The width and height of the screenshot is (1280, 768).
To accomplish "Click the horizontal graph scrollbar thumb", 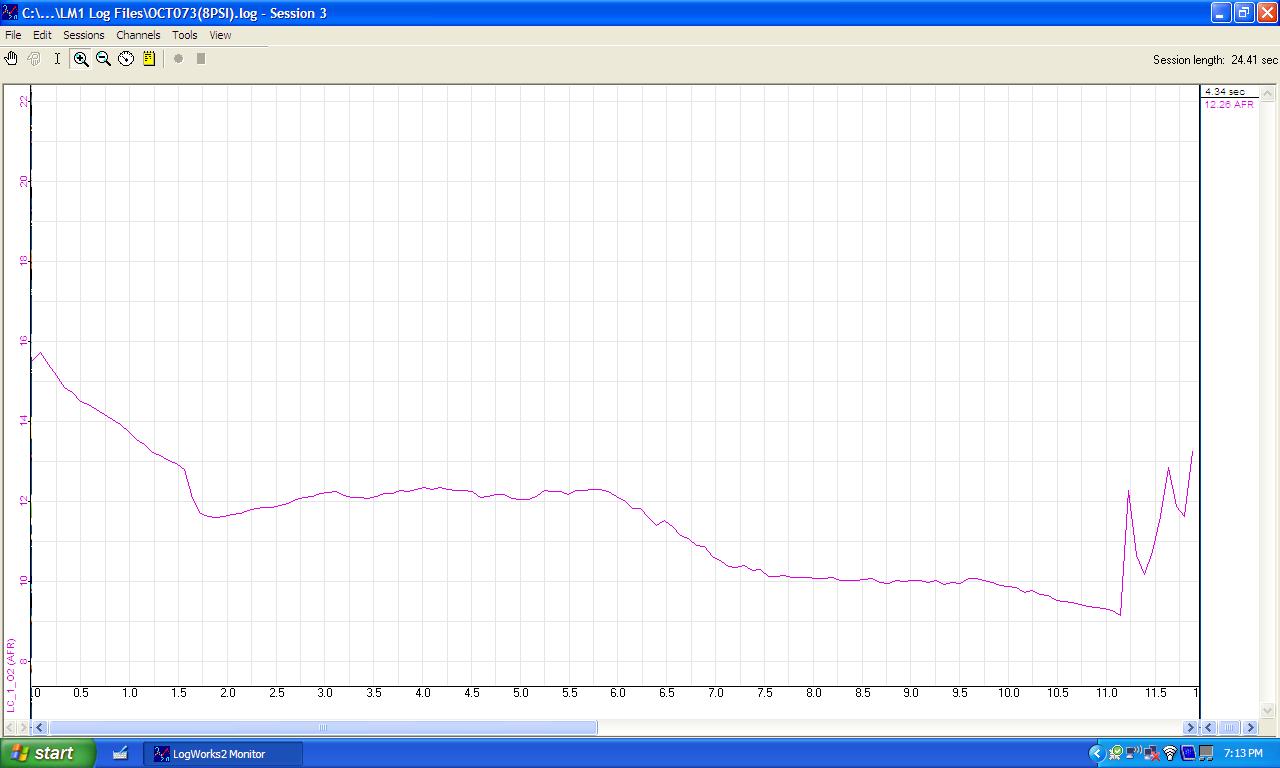I will (x=323, y=728).
